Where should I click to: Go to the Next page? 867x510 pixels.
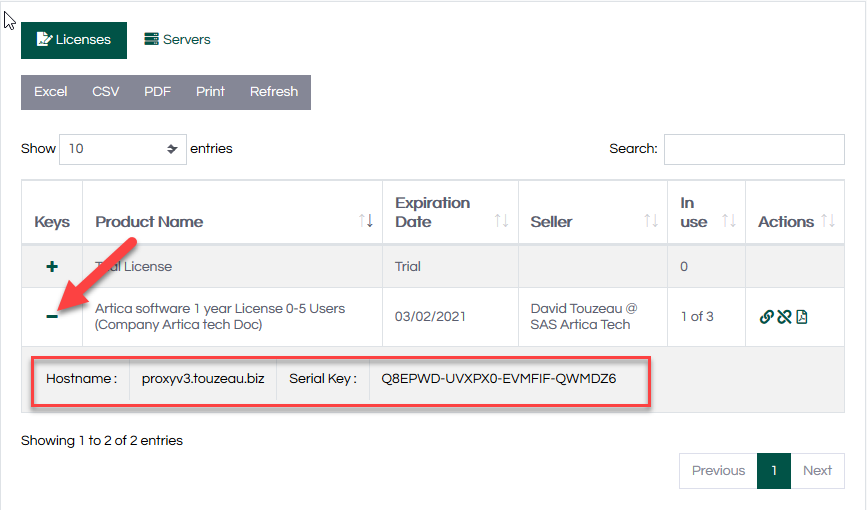pos(817,471)
